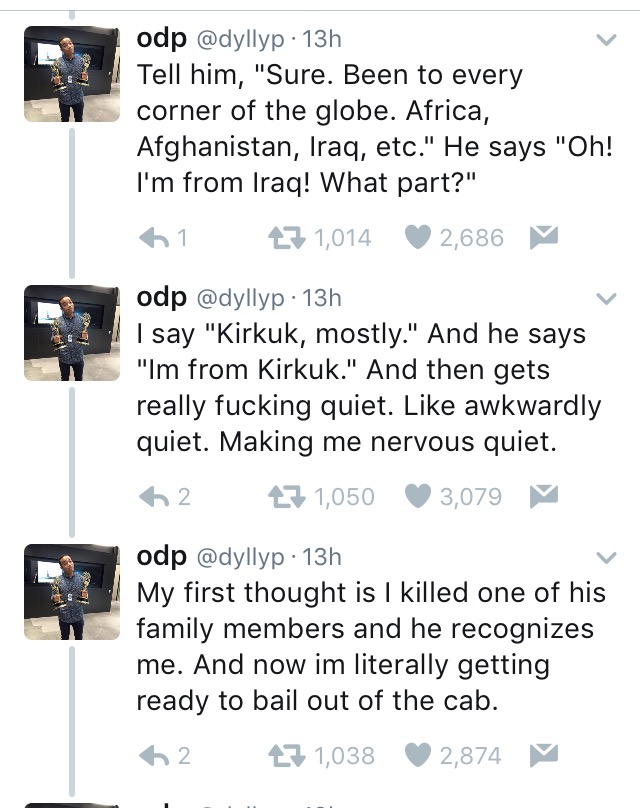Retweet the tweet with 1,038 retweets
The height and width of the screenshot is (808, 640).
click(x=287, y=756)
